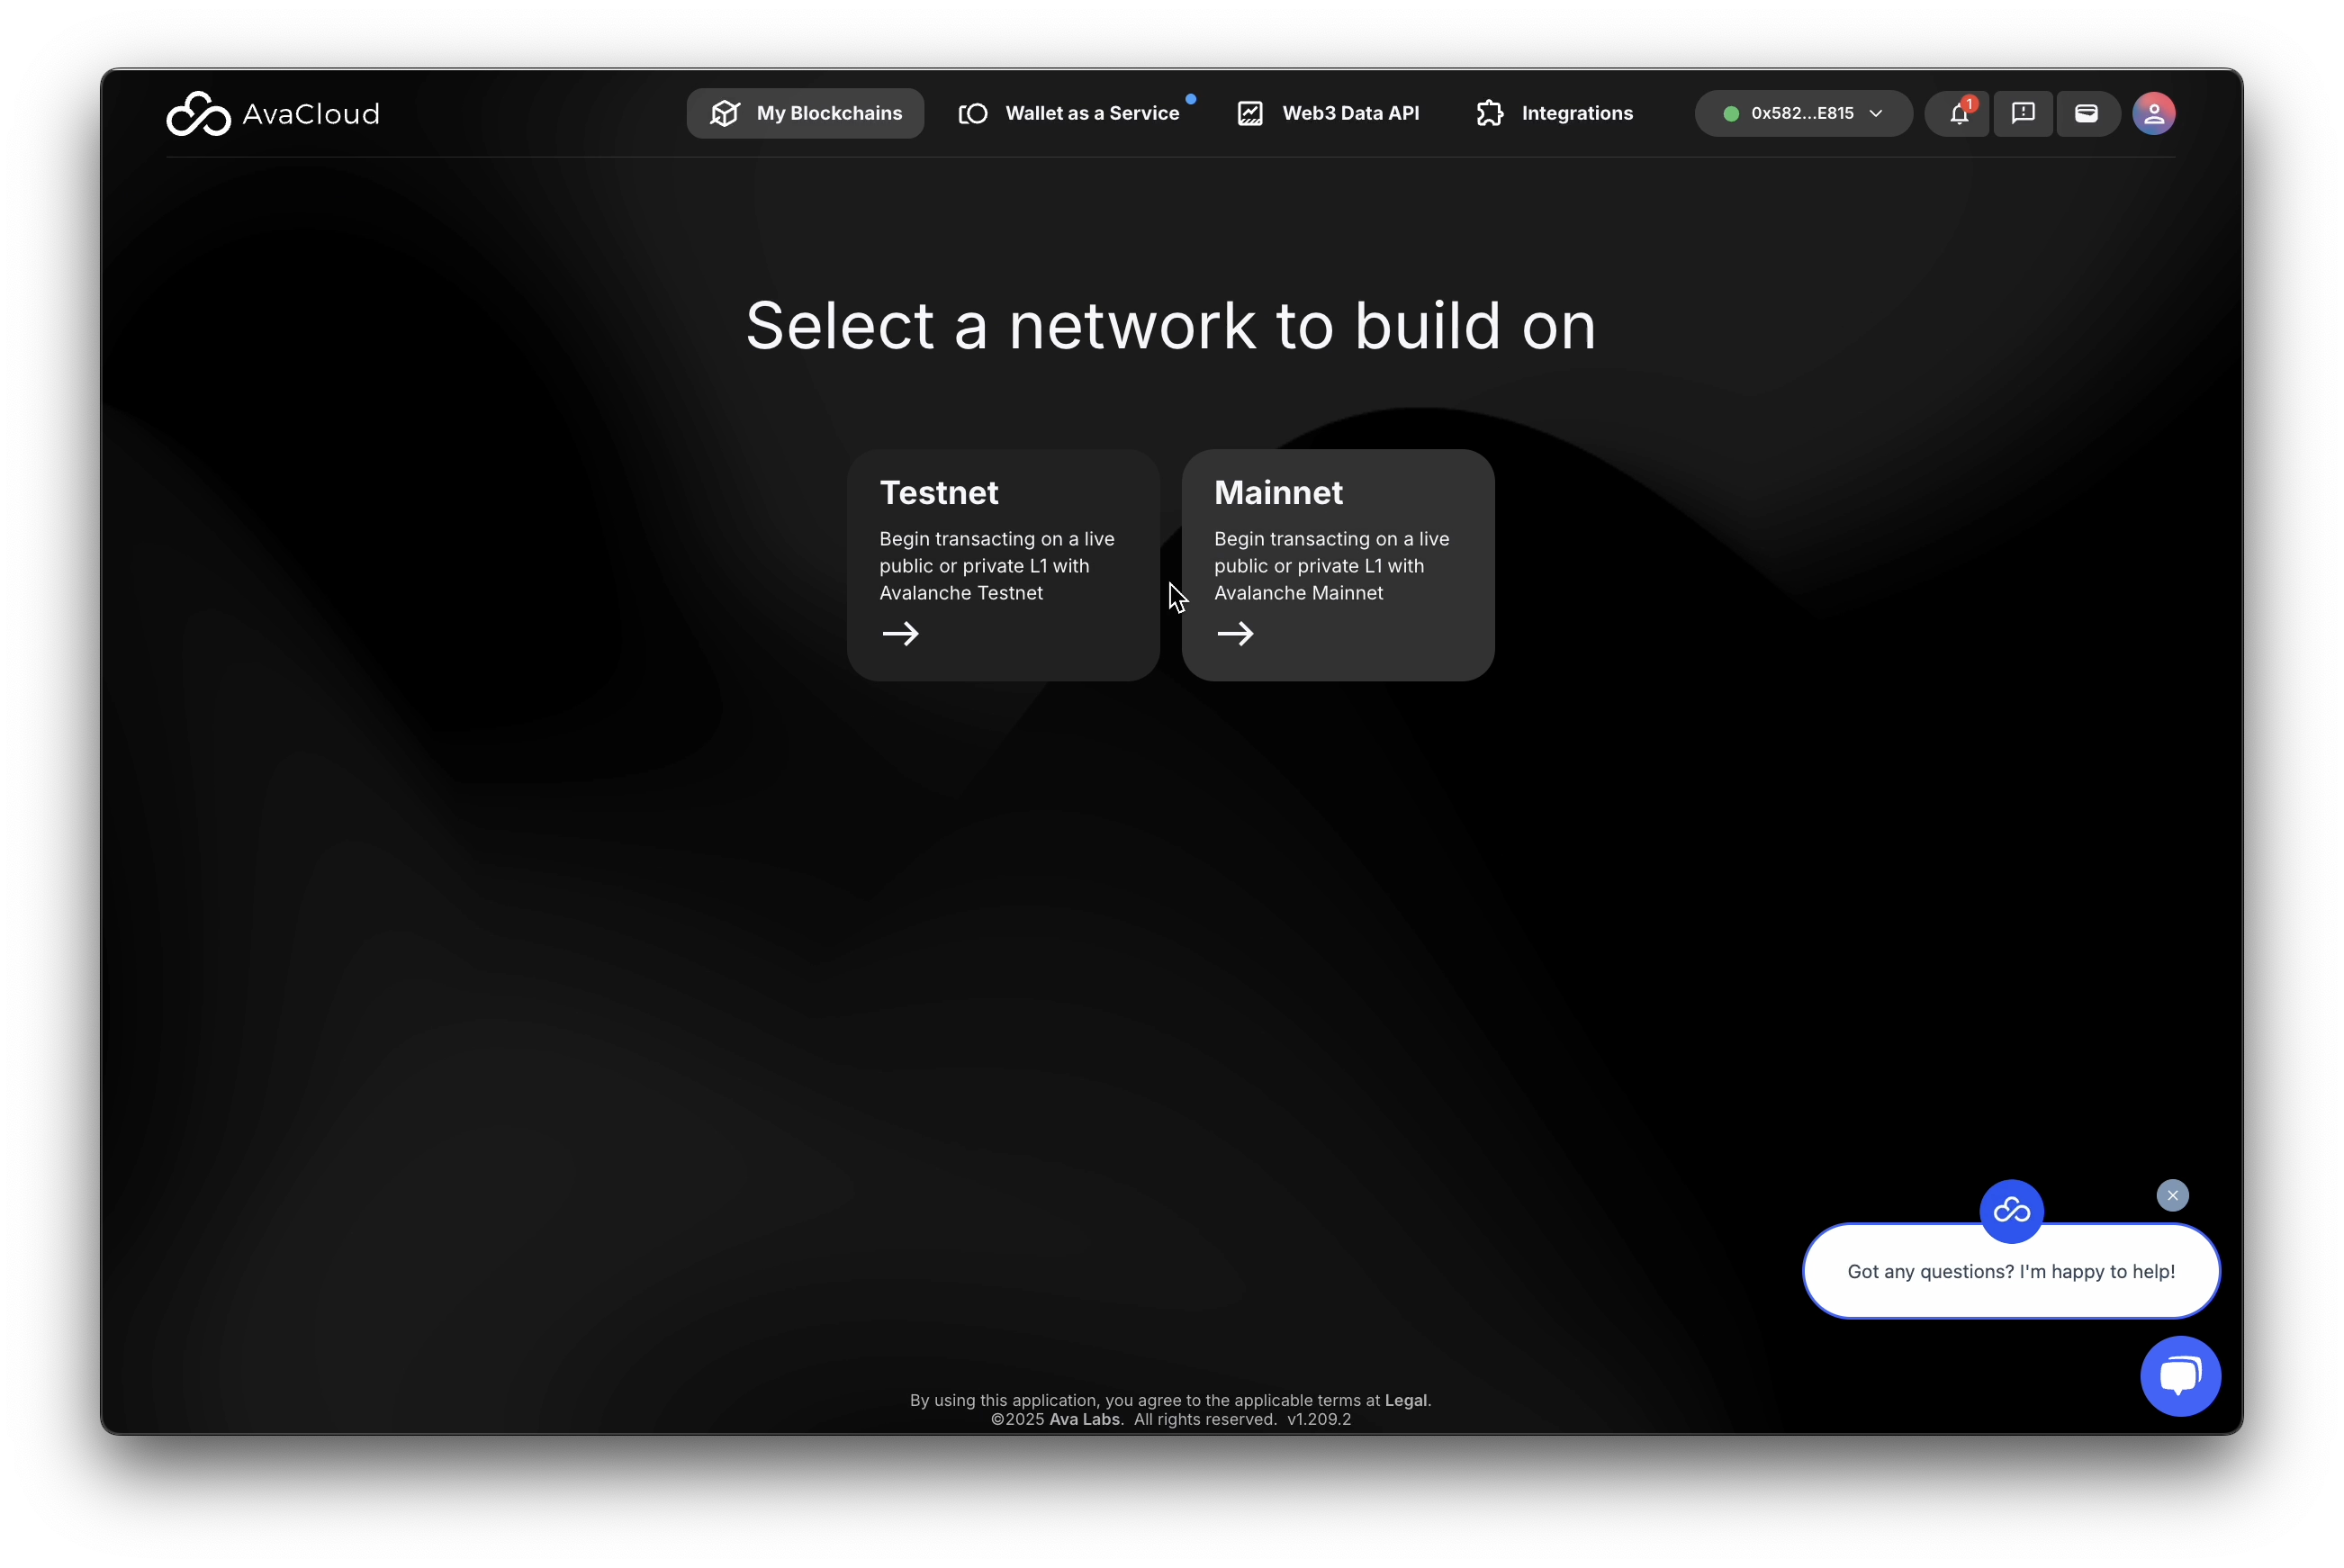Screen dimensions: 2344x1568
Task: Click the wallet dropdown chevron
Action: [x=1876, y=114]
